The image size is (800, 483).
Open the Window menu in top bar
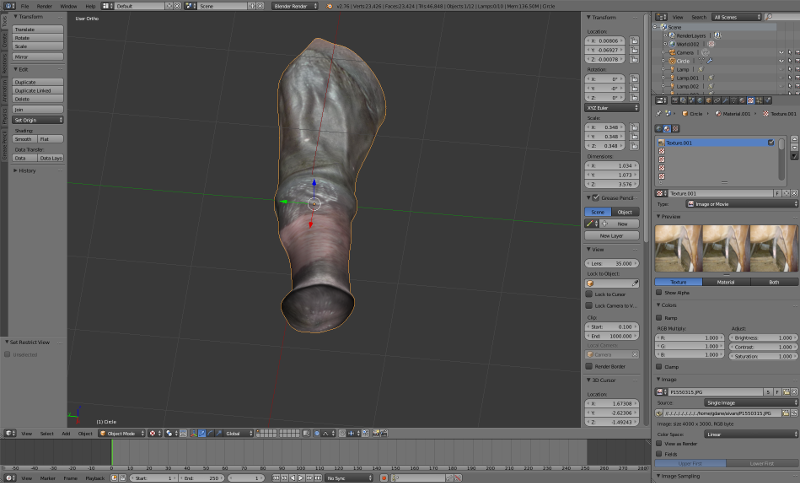click(x=67, y=6)
